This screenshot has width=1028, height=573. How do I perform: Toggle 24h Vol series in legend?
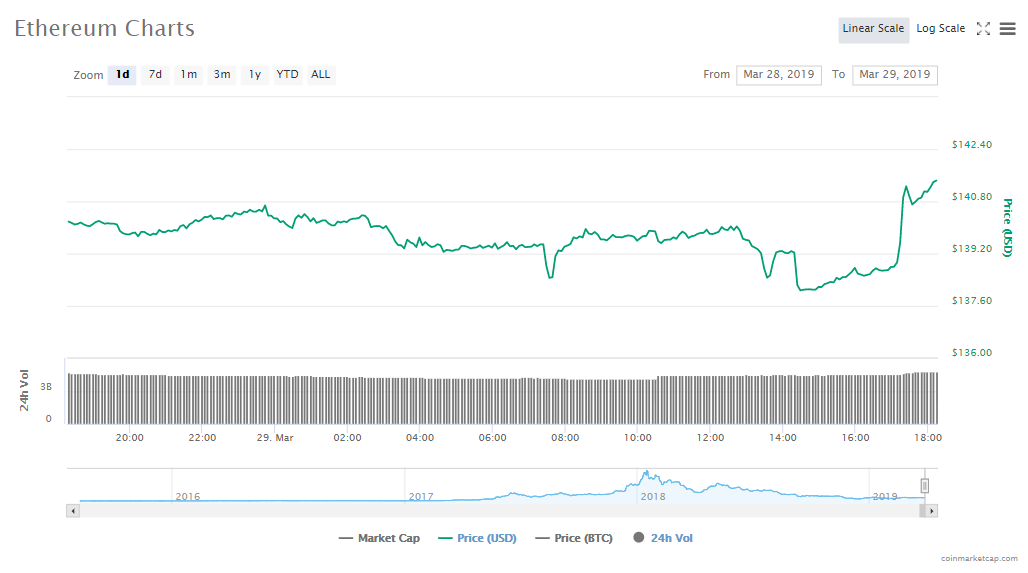(663, 538)
